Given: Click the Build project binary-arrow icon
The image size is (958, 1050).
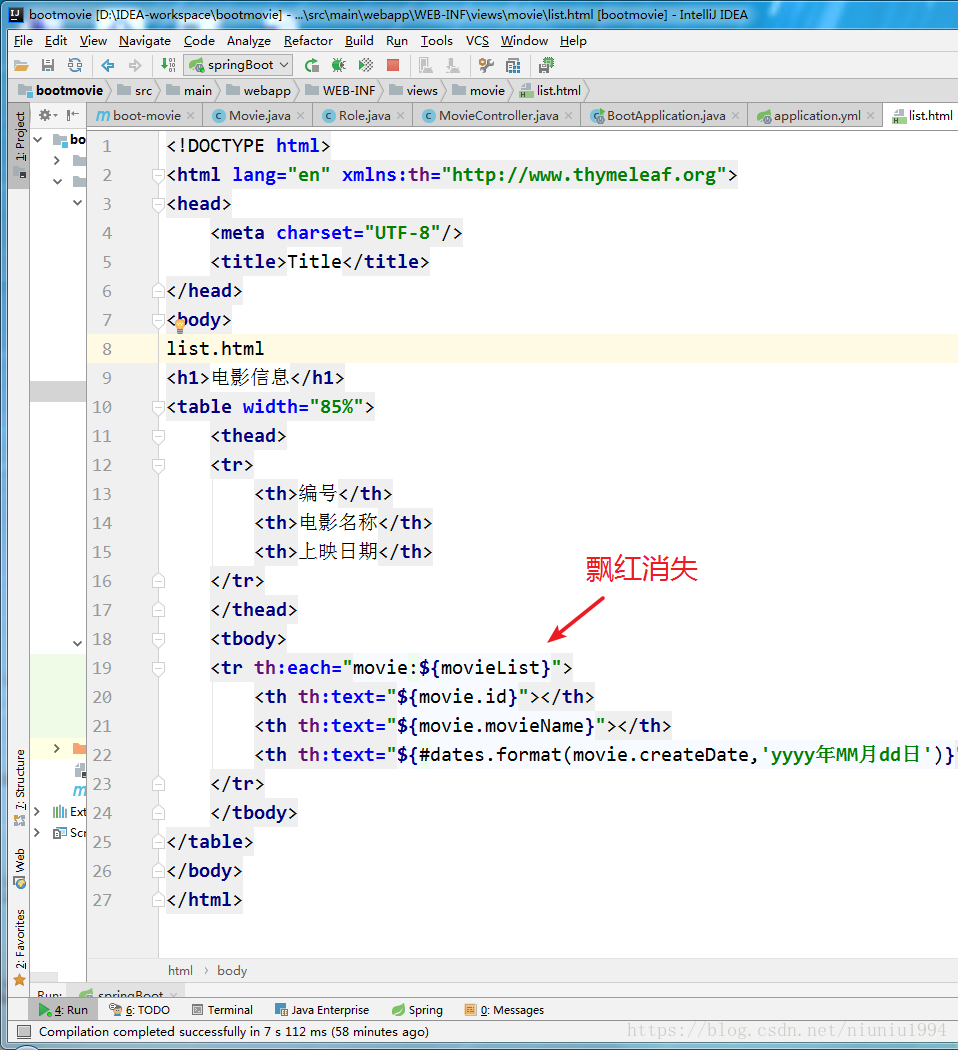Looking at the screenshot, I should 167,66.
